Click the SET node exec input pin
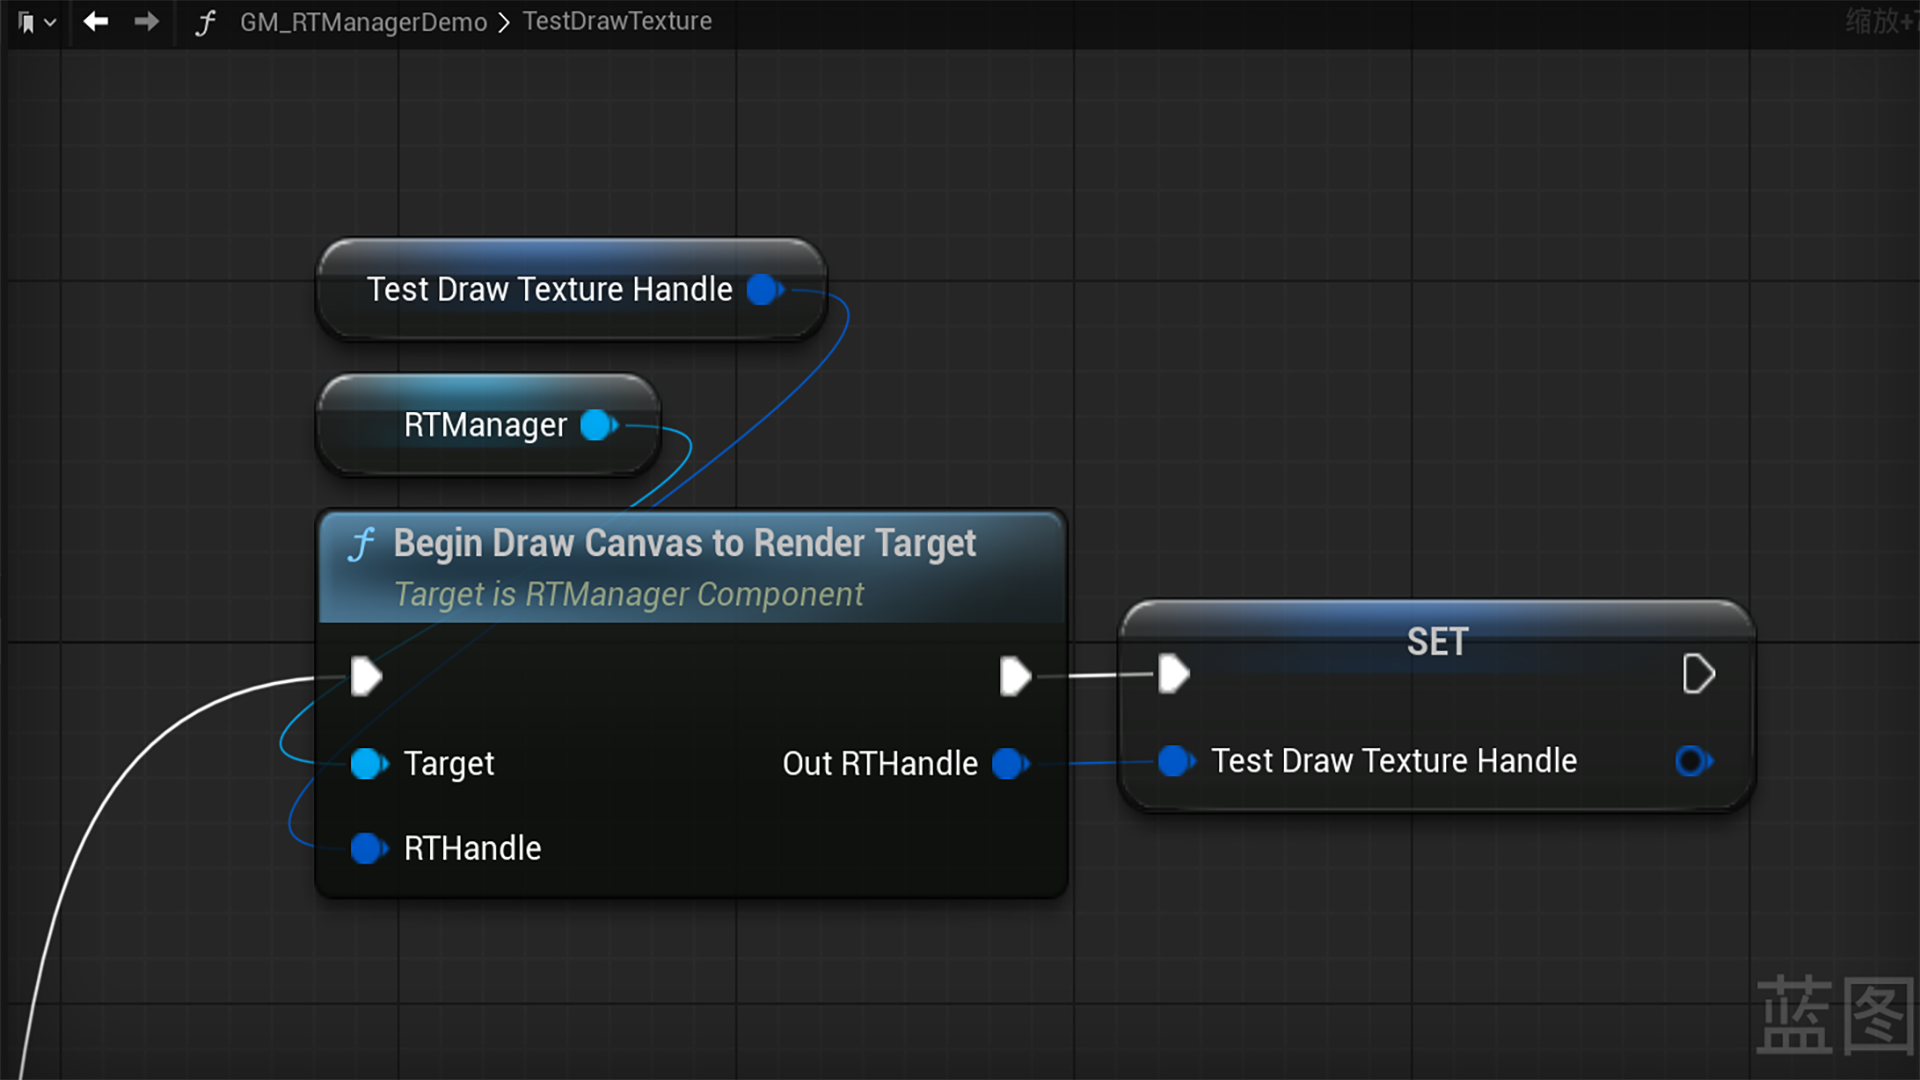Screen dimensions: 1920x1080 coord(1173,674)
